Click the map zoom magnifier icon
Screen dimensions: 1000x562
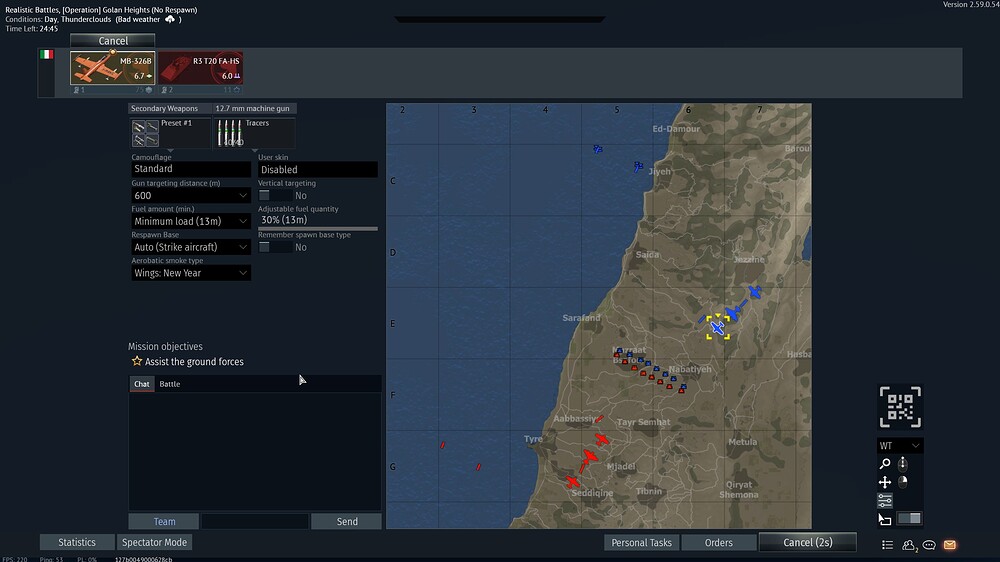[x=885, y=464]
